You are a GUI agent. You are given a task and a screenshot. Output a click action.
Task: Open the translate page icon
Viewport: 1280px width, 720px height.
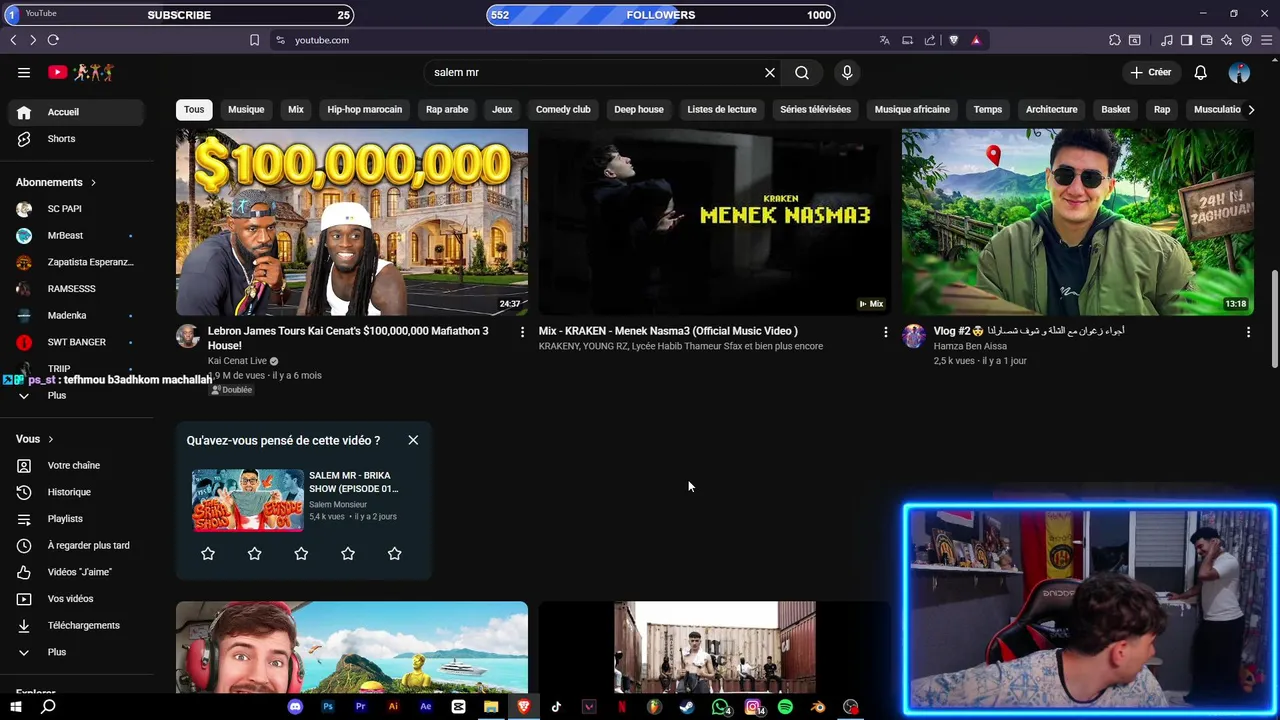[884, 40]
